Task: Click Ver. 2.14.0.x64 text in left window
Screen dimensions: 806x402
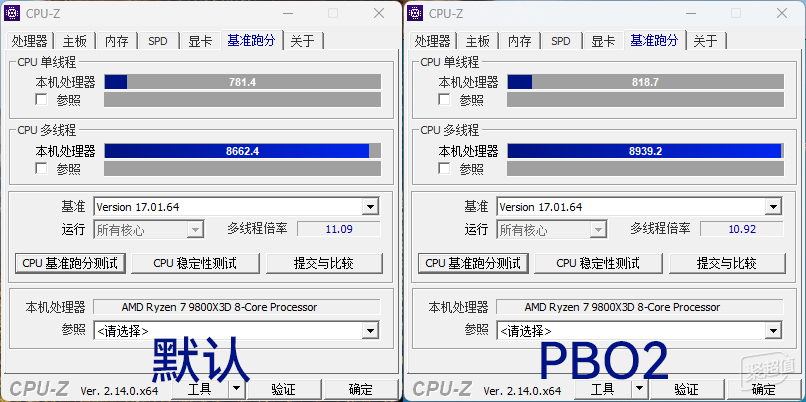Action: point(119,391)
